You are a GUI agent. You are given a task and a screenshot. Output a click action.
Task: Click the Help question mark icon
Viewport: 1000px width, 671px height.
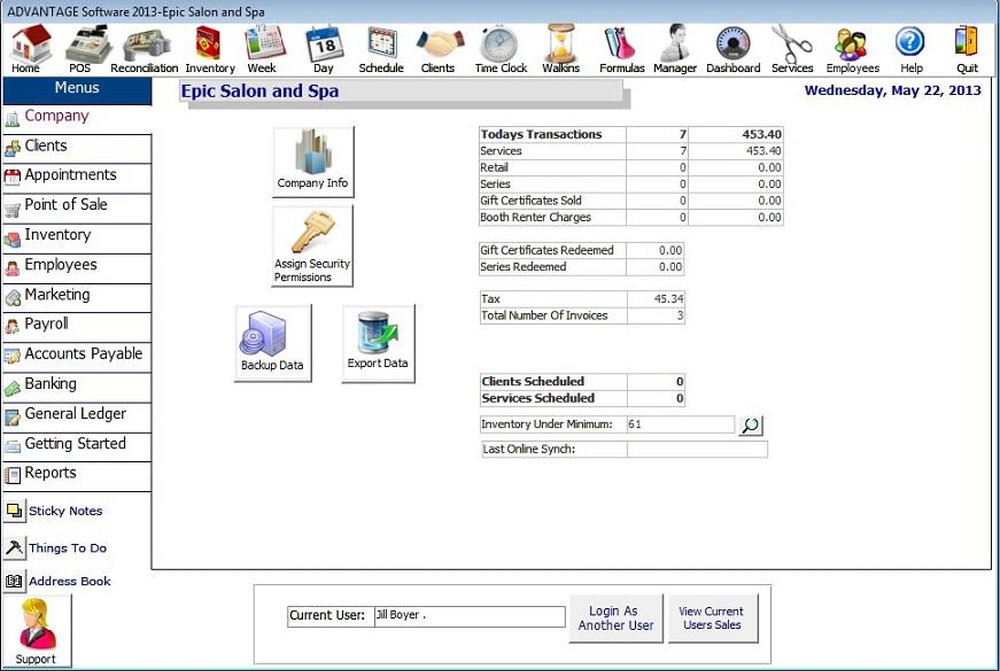911,50
